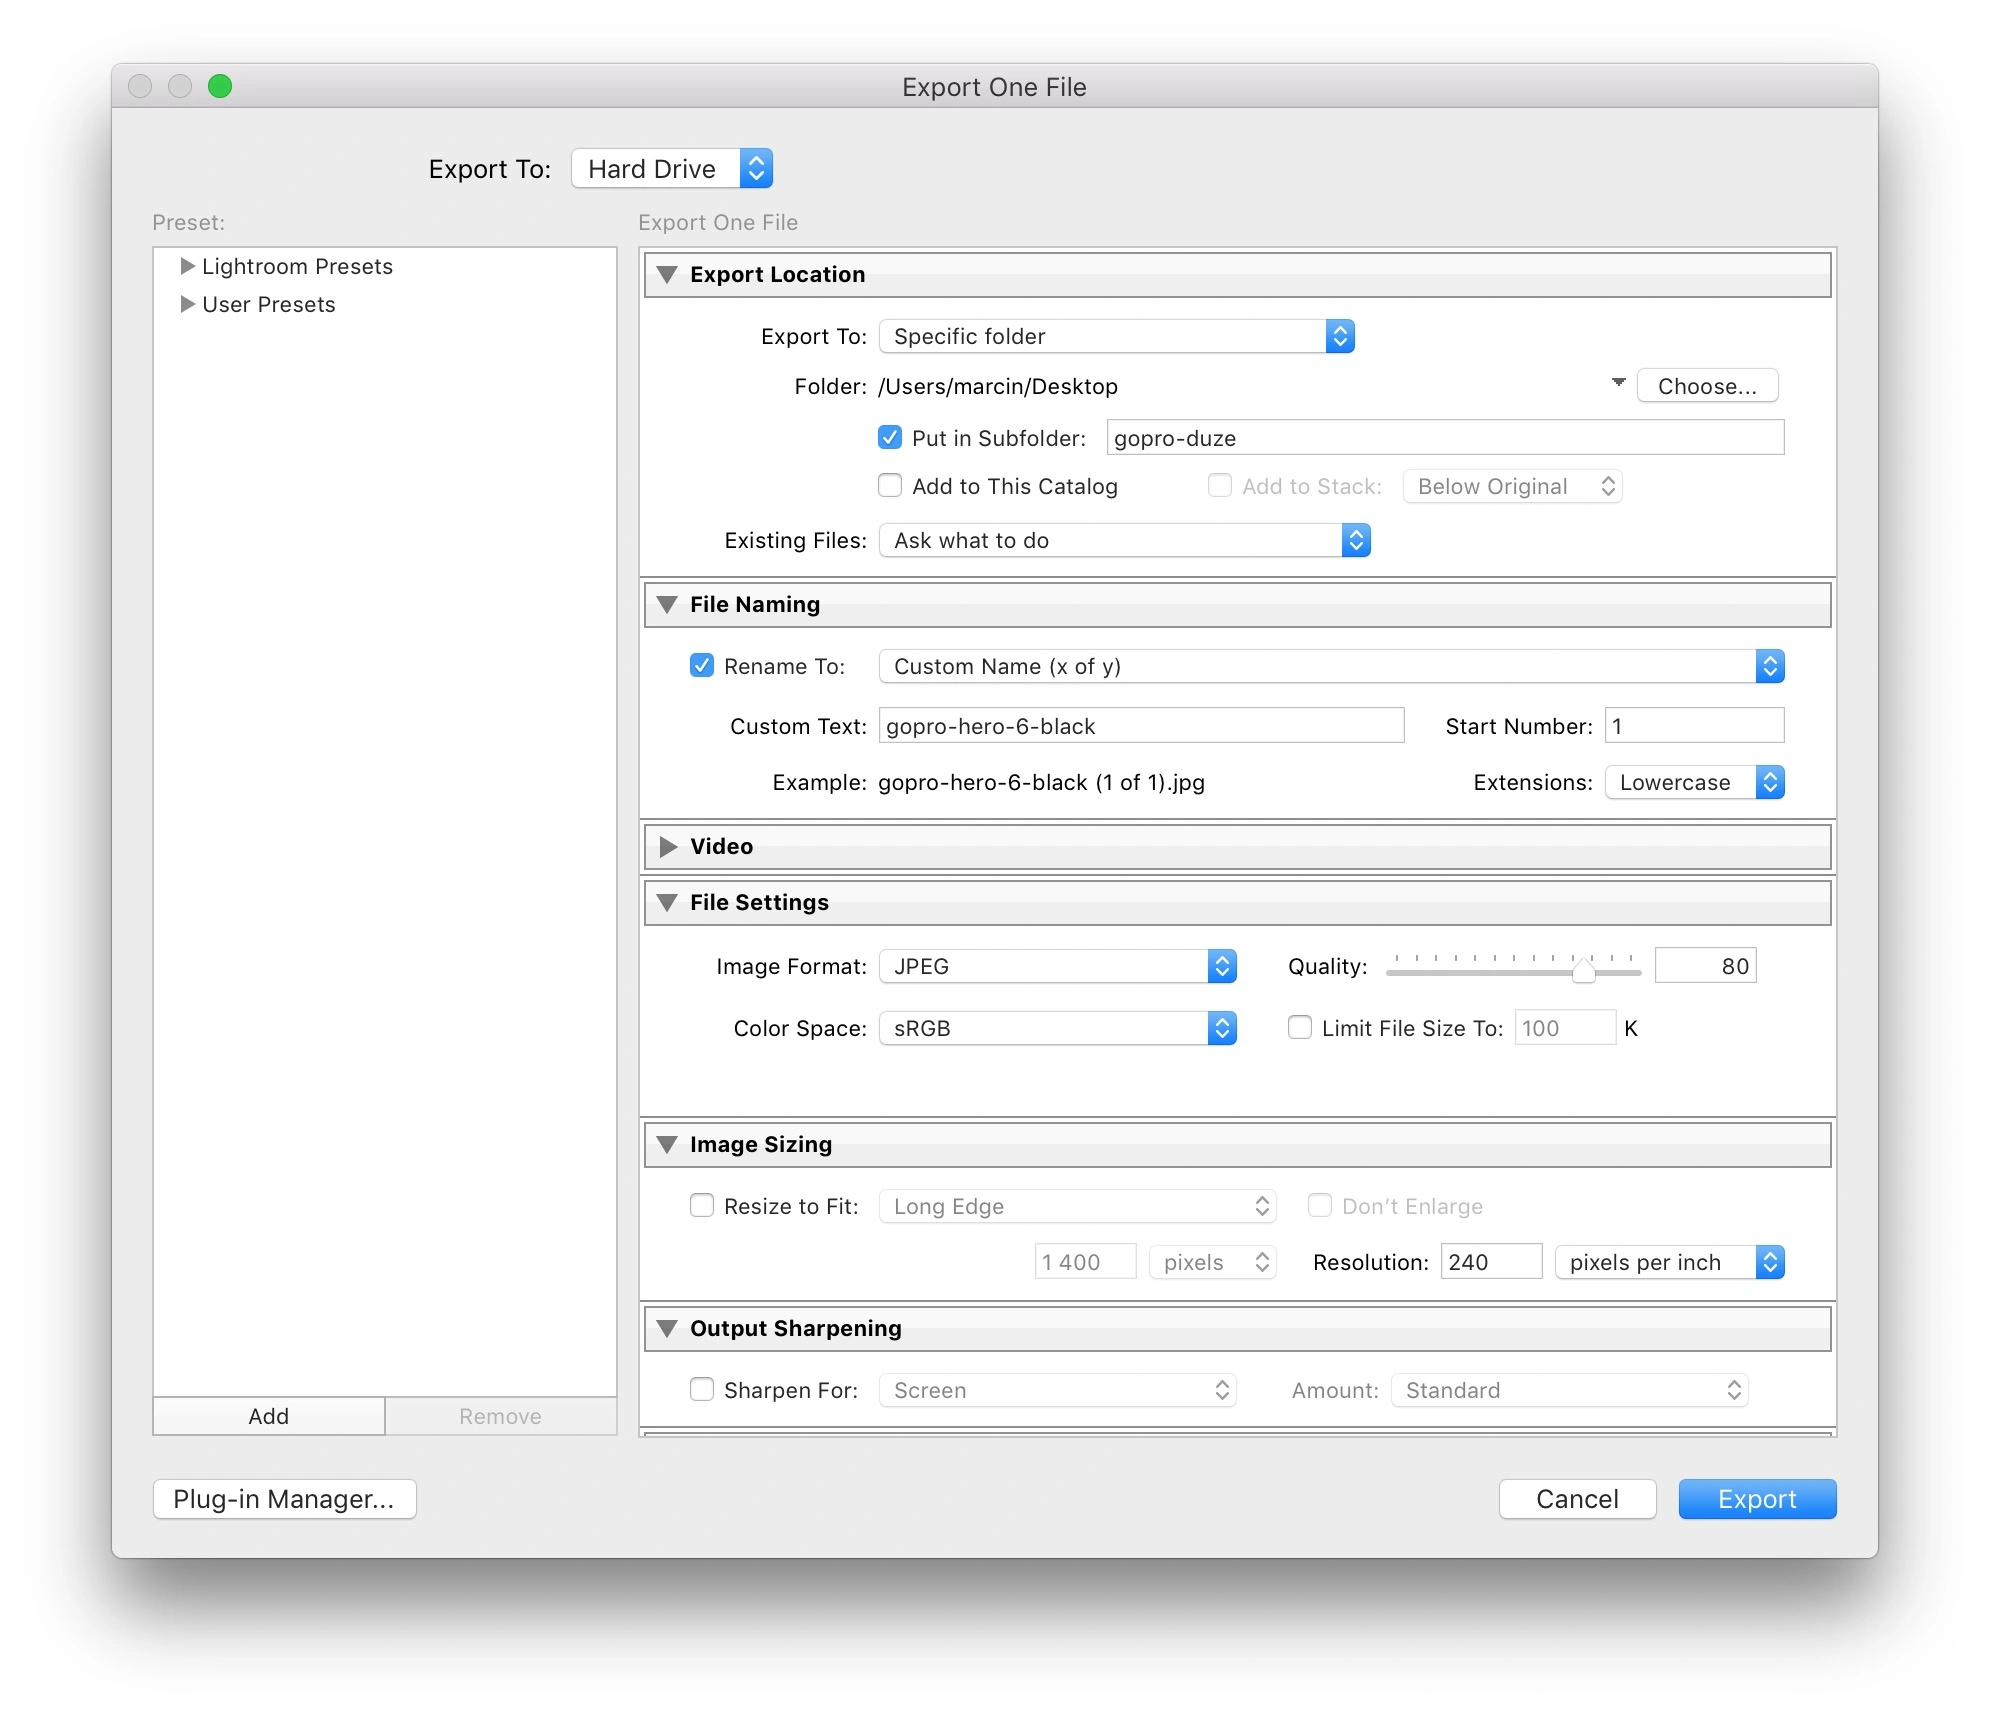The width and height of the screenshot is (1990, 1718).
Task: Click the 1 400 size field
Action: [1085, 1262]
